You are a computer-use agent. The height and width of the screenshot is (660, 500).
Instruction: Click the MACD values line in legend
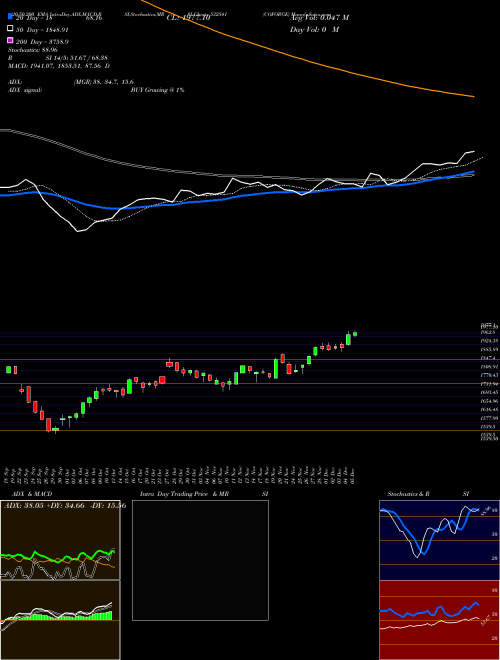pyautogui.click(x=59, y=66)
